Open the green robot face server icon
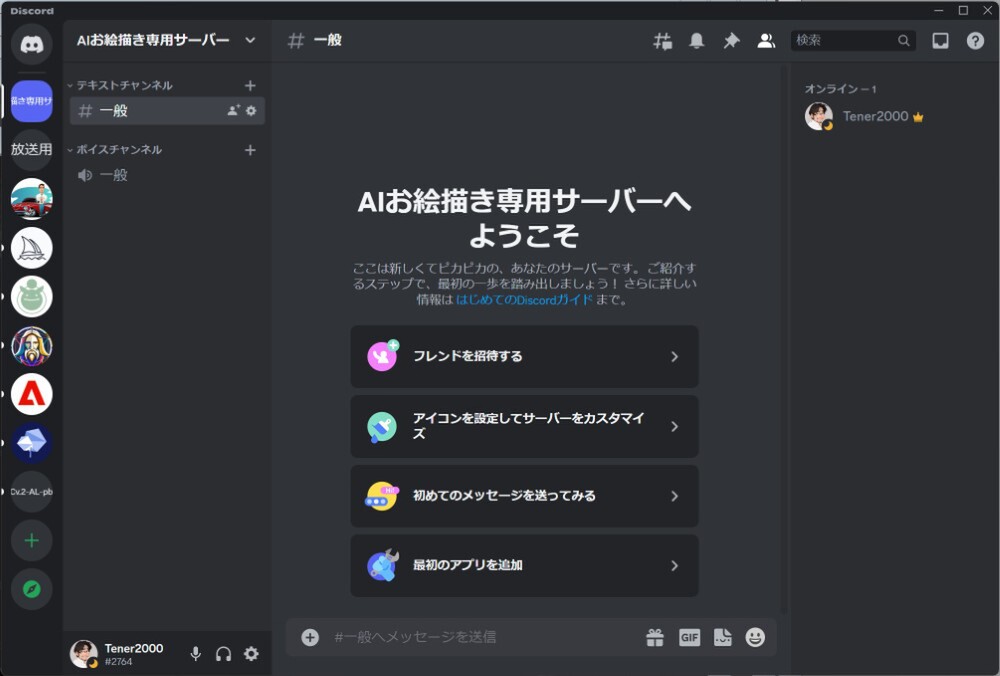 [x=31, y=297]
